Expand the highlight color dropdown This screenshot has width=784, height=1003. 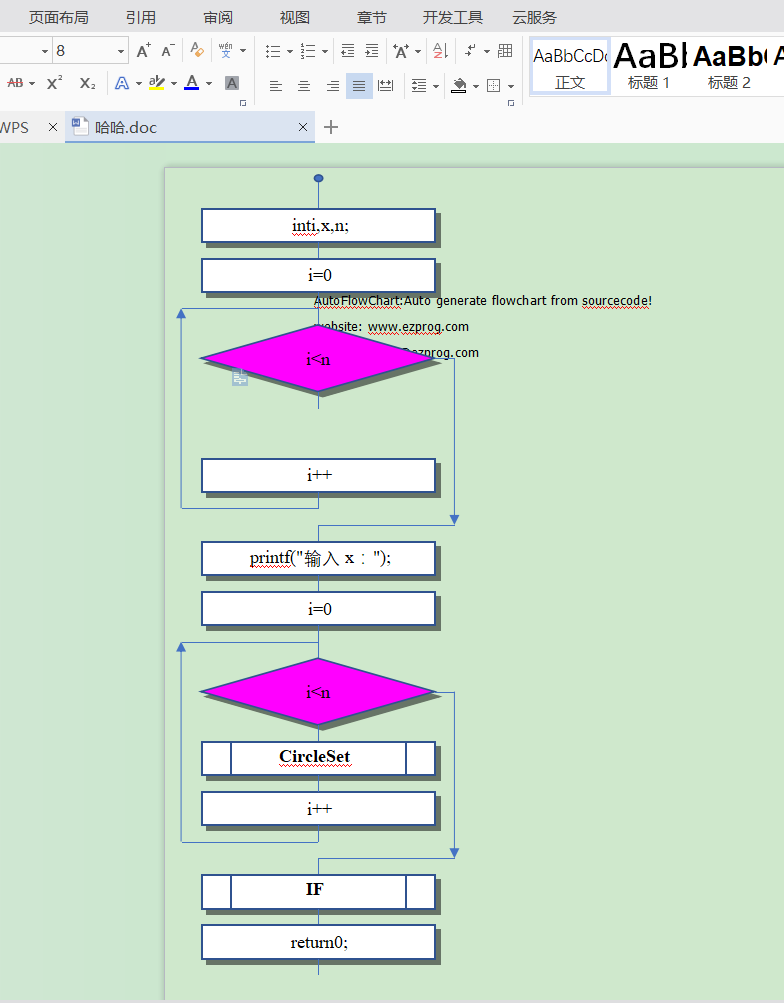point(174,84)
